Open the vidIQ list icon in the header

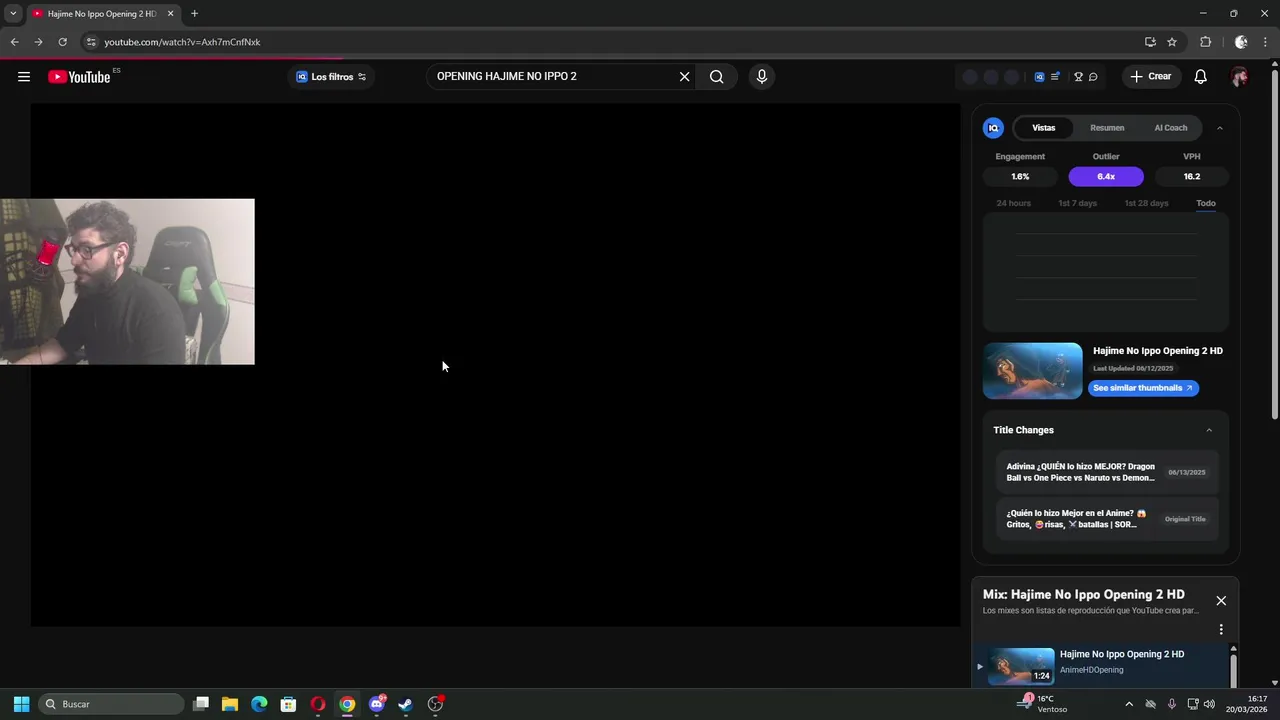pyautogui.click(x=1055, y=77)
